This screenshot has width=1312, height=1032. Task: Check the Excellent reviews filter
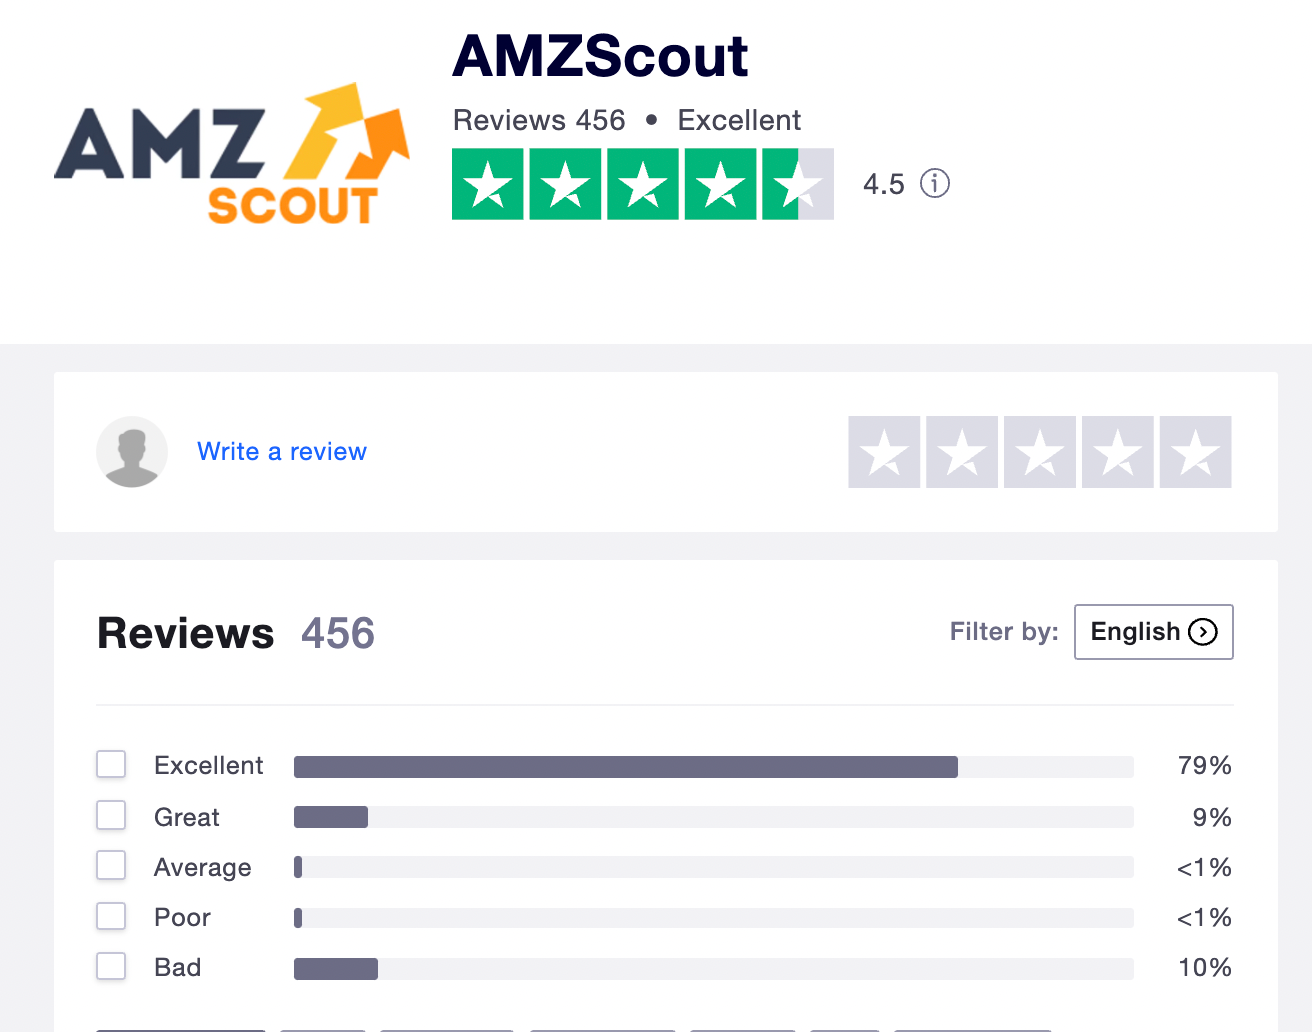pyautogui.click(x=111, y=764)
